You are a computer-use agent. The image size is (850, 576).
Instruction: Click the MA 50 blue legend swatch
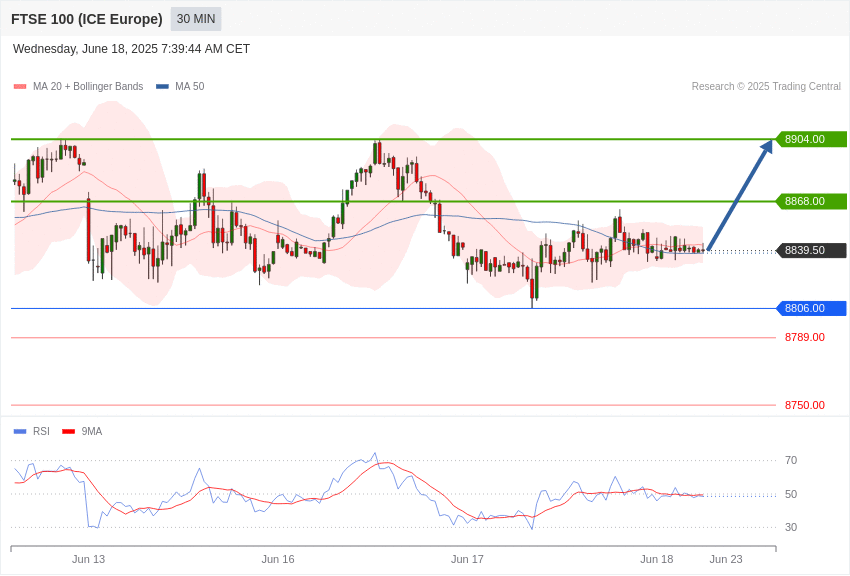click(162, 87)
